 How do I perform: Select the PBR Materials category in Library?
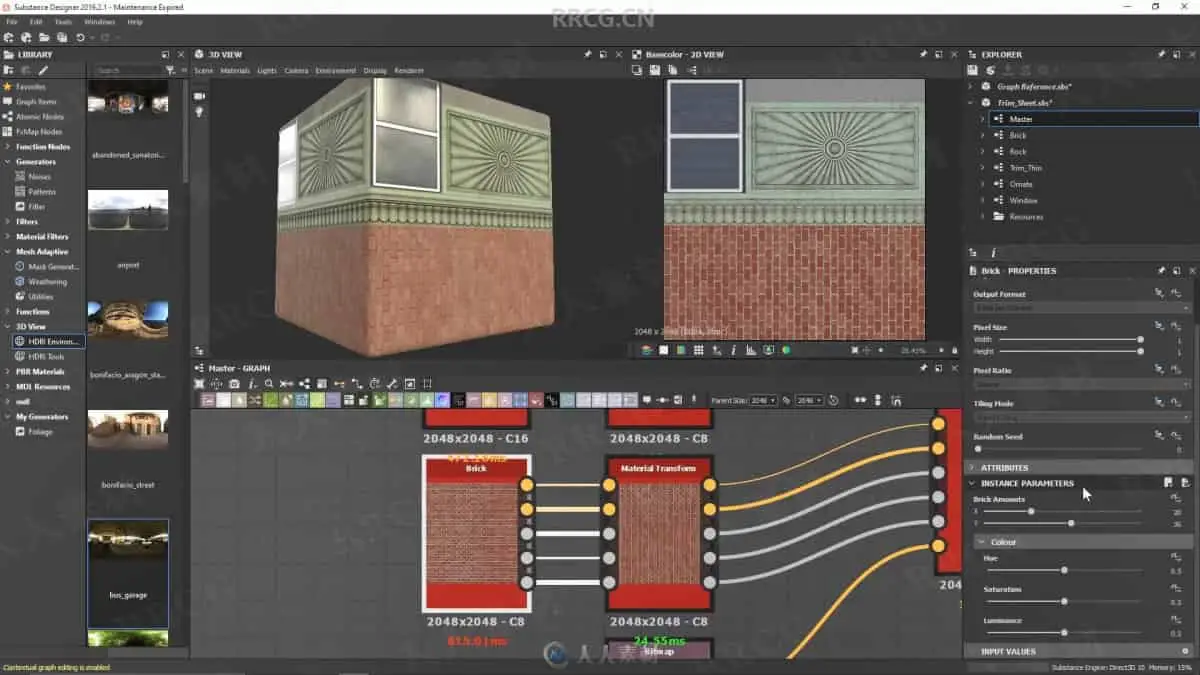(x=40, y=372)
